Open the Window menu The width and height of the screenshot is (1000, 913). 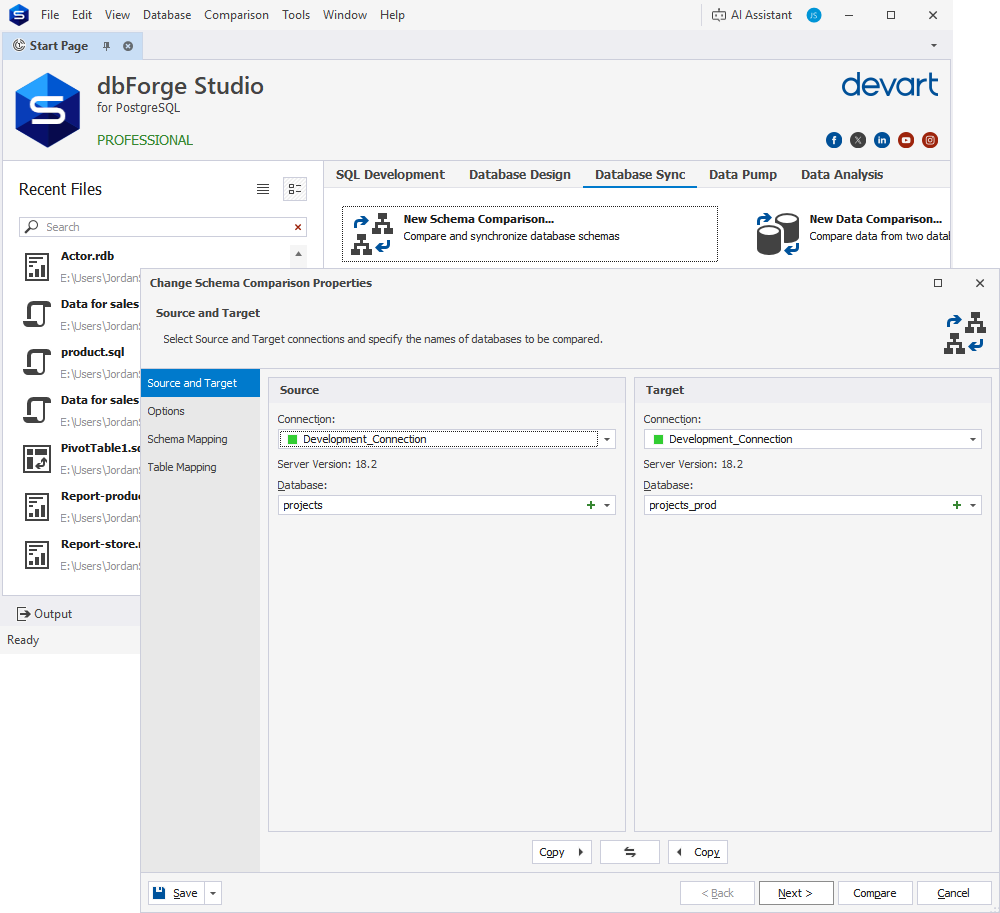tap(344, 15)
